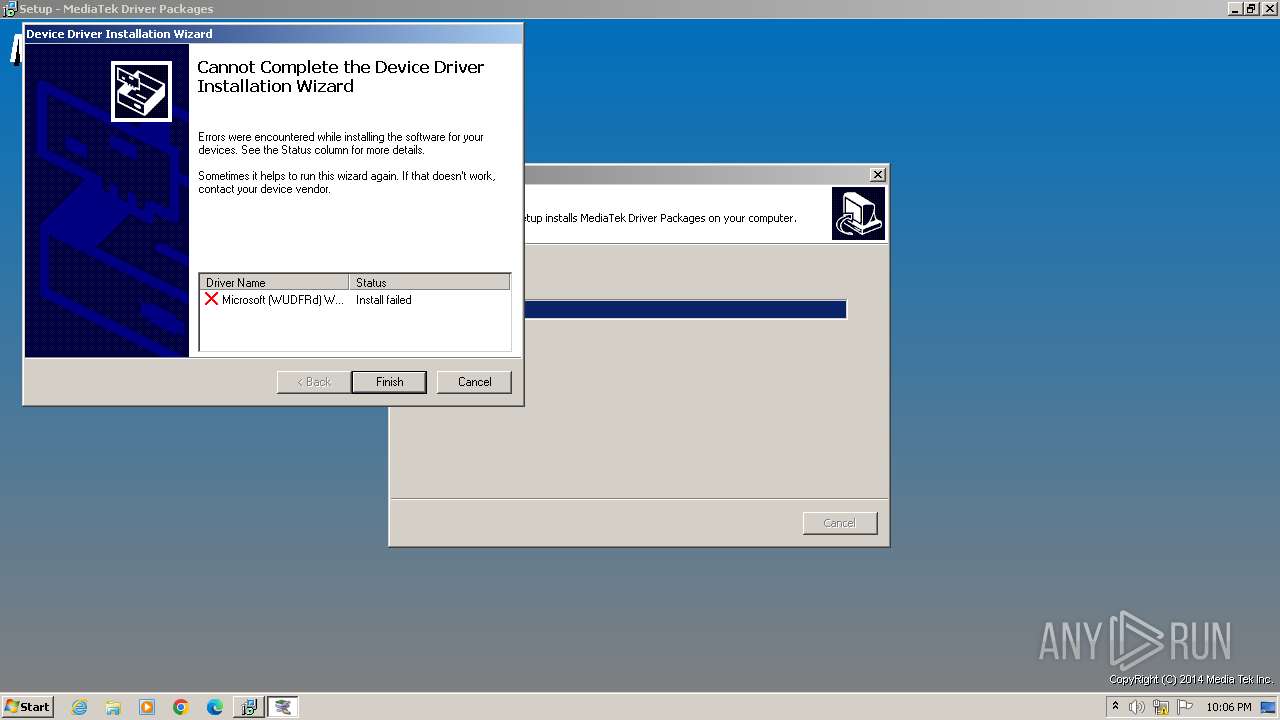Show hidden system tray icons
This screenshot has height=720, width=1280.
(1115, 707)
